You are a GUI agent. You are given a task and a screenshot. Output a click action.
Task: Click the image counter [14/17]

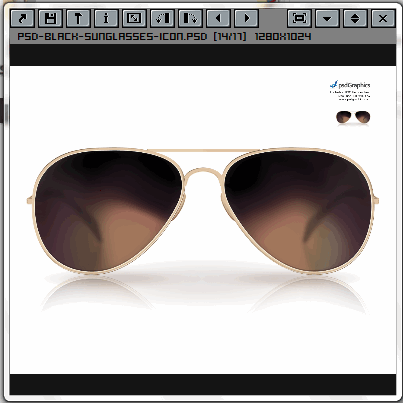coord(230,36)
